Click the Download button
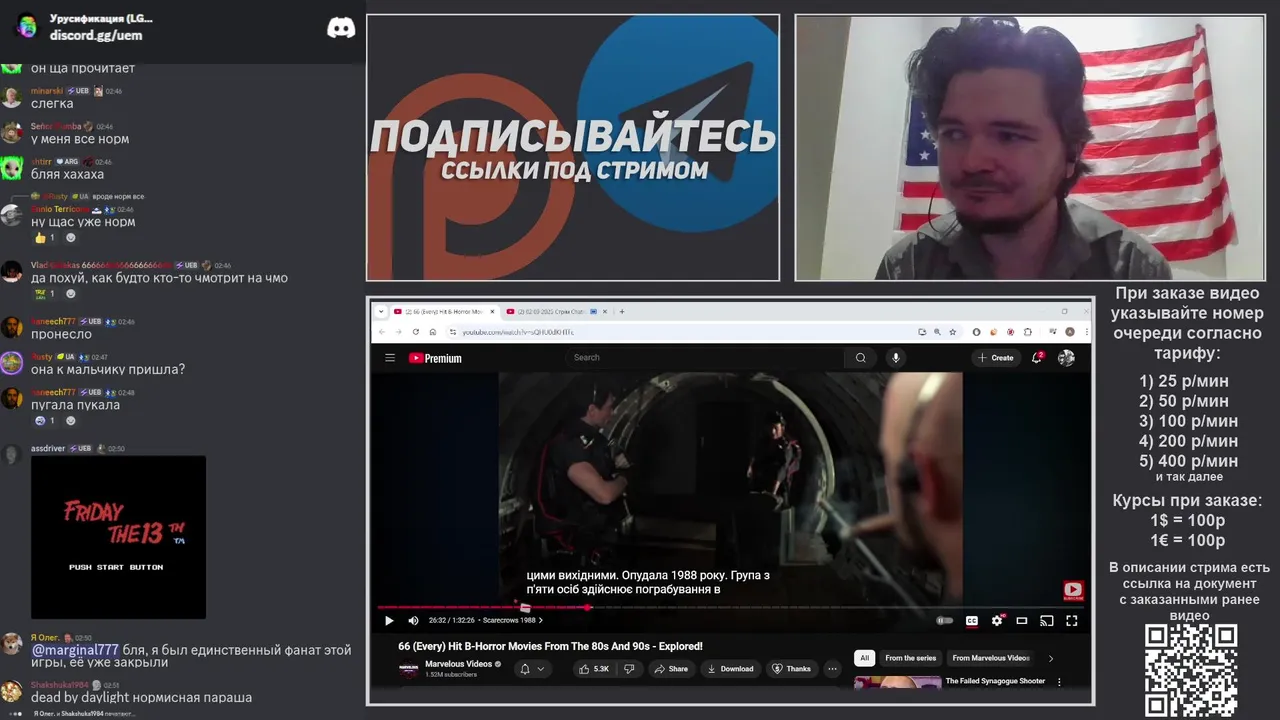The width and height of the screenshot is (1280, 720). click(x=730, y=669)
